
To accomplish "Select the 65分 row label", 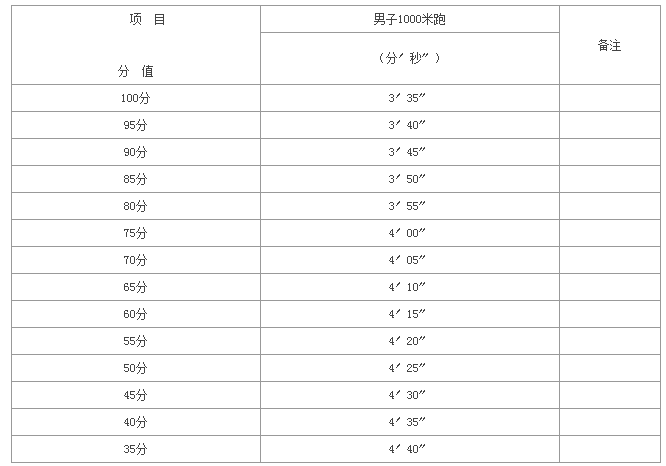I will click(x=135, y=287).
